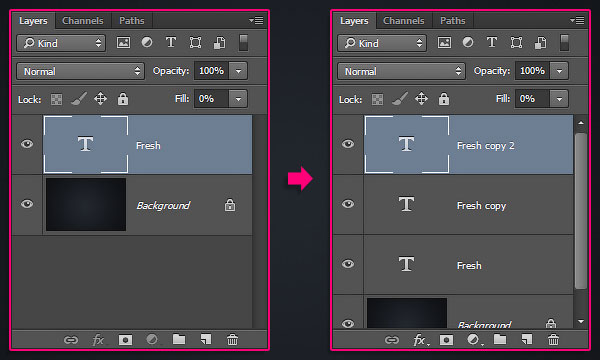Filter for type layers in left panel

[x=171, y=42]
